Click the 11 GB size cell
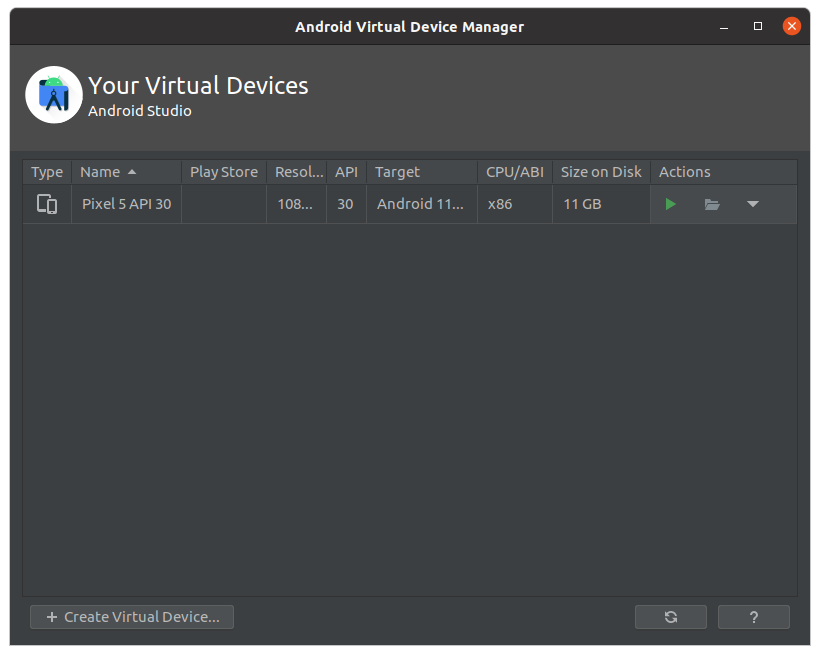This screenshot has height=655, width=820. [x=601, y=204]
